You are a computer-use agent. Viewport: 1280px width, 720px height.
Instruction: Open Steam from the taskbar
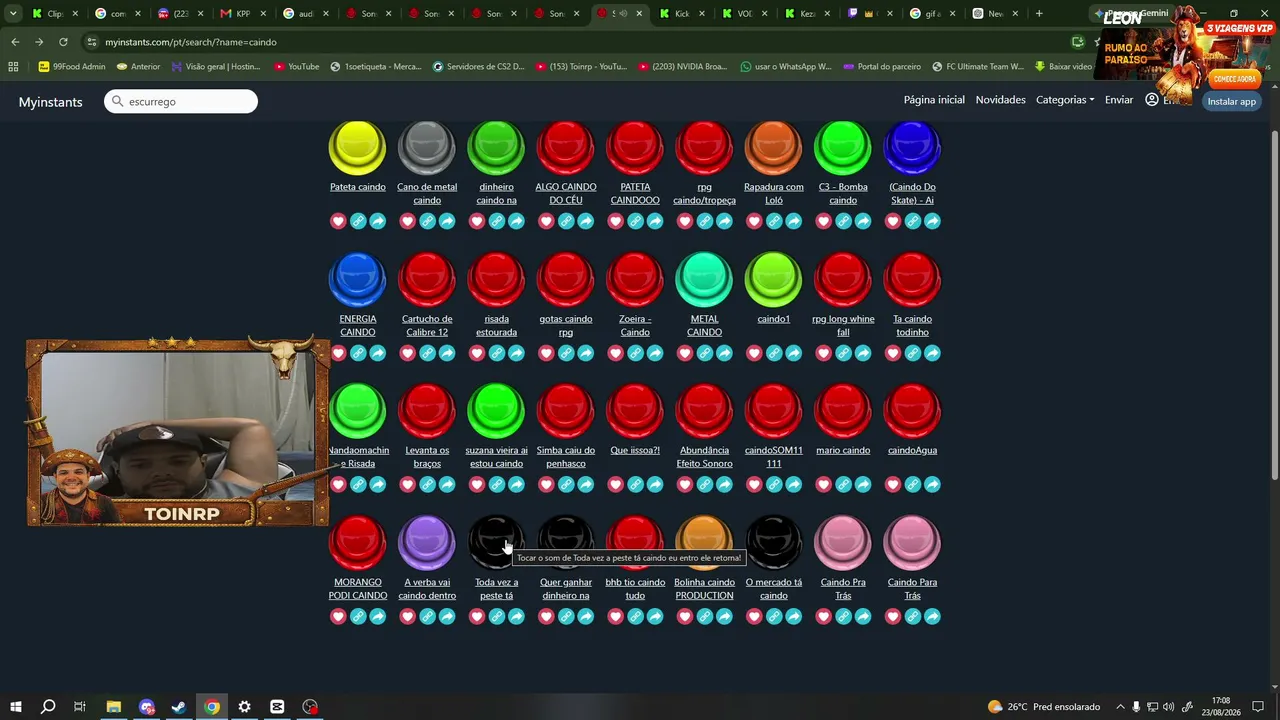click(x=179, y=707)
